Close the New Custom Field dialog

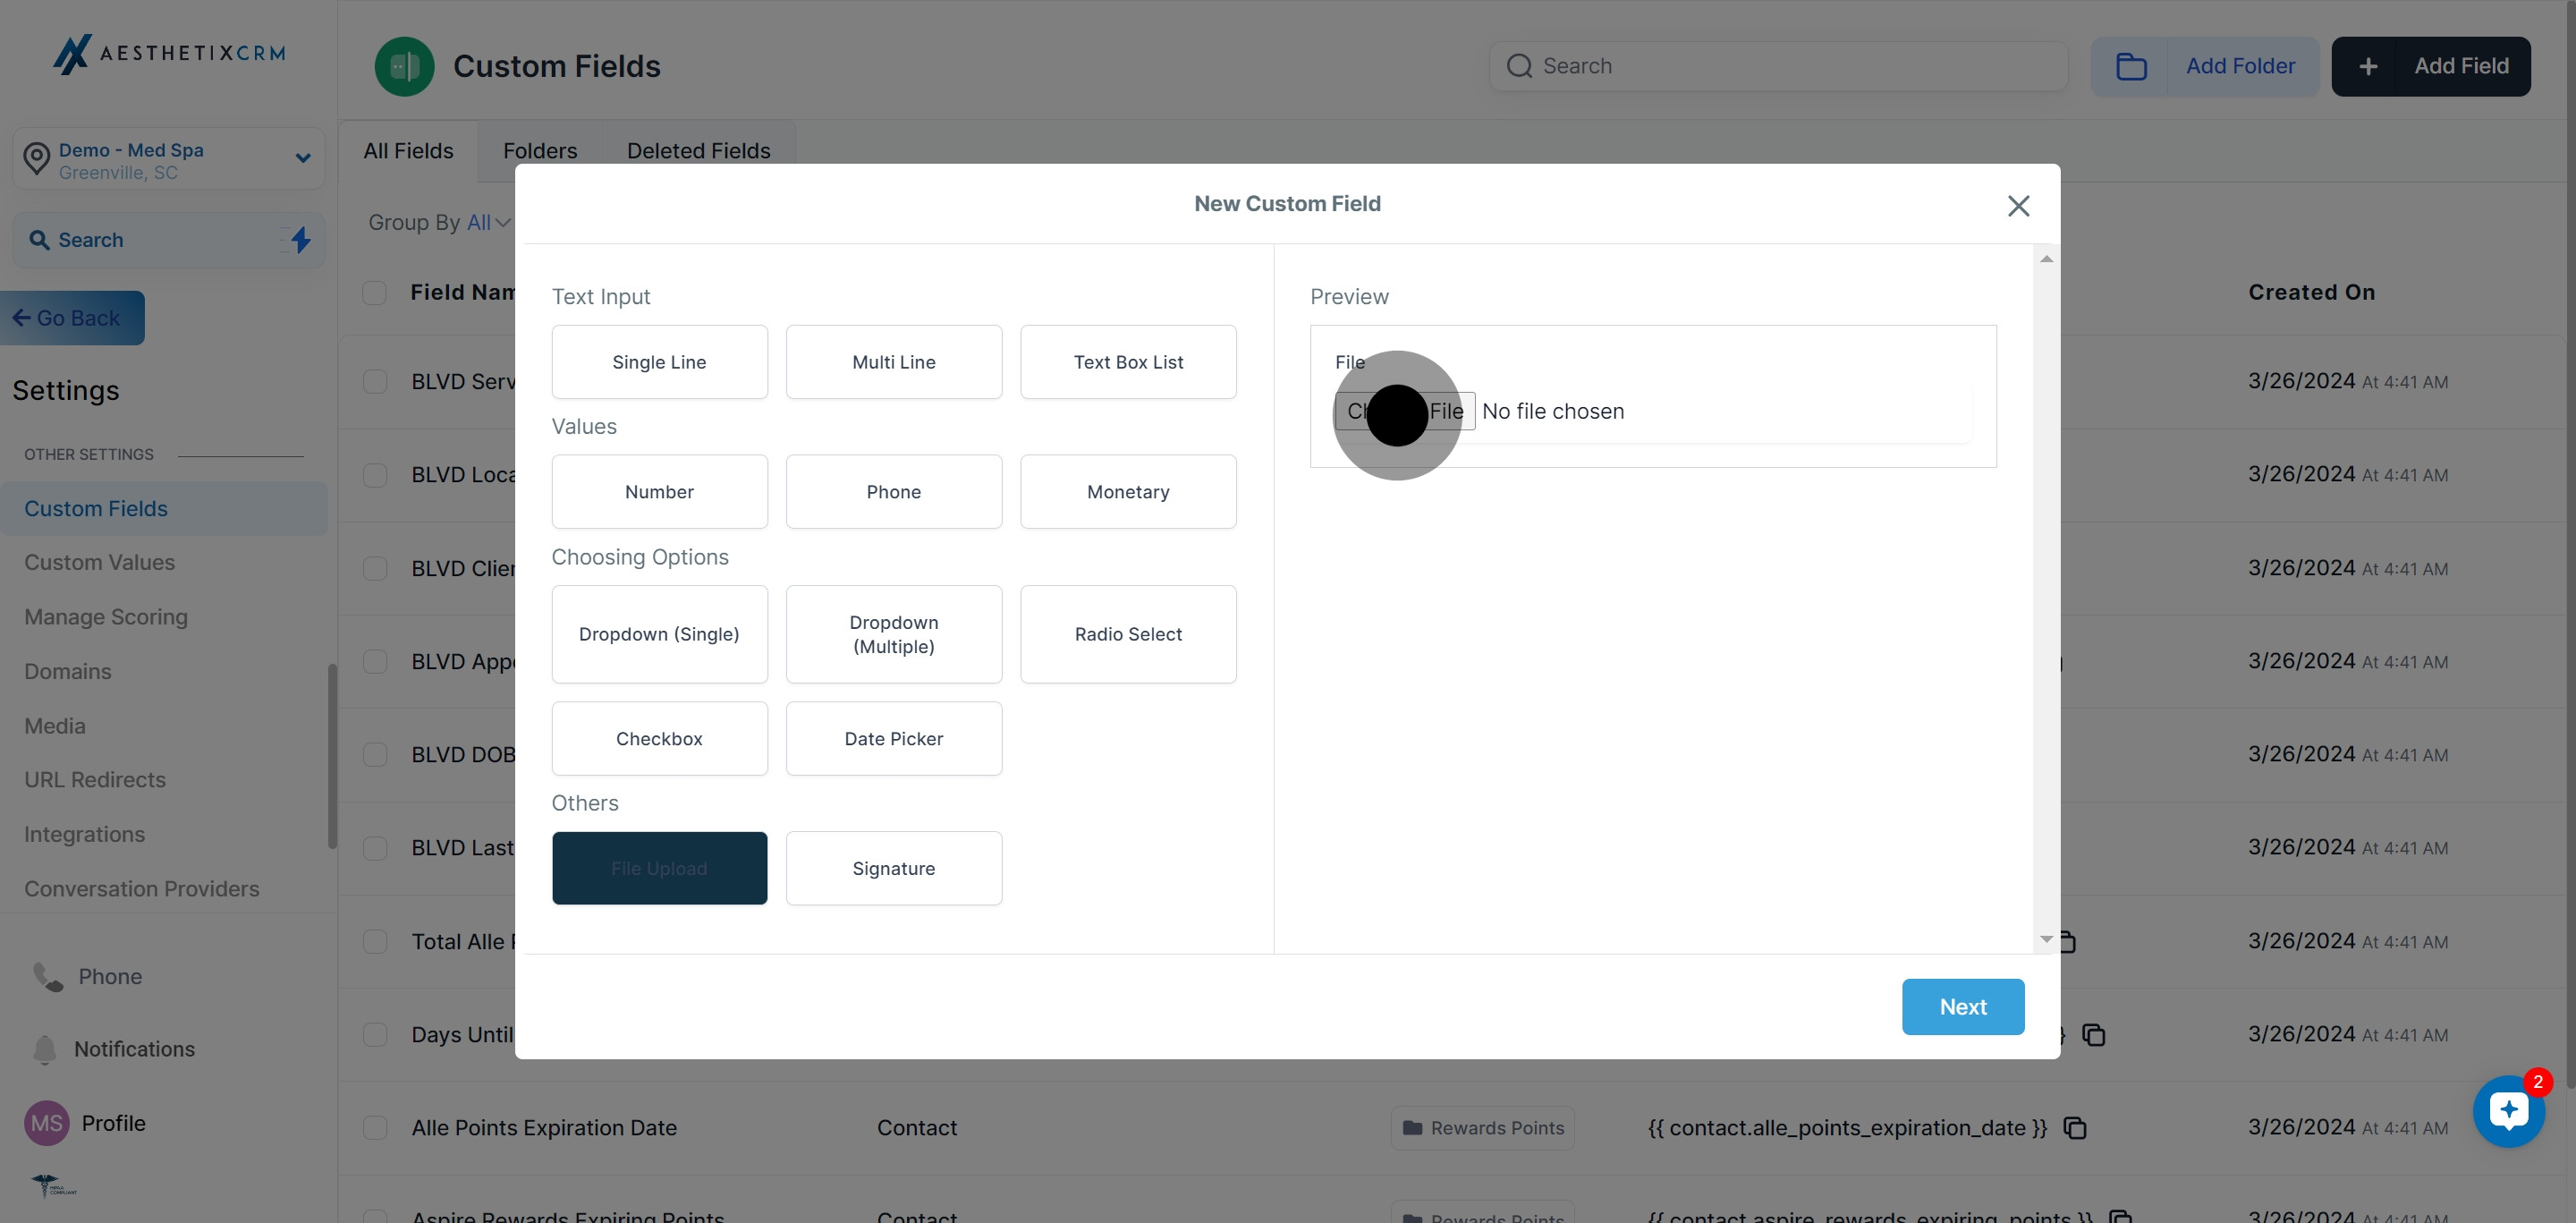(2018, 205)
